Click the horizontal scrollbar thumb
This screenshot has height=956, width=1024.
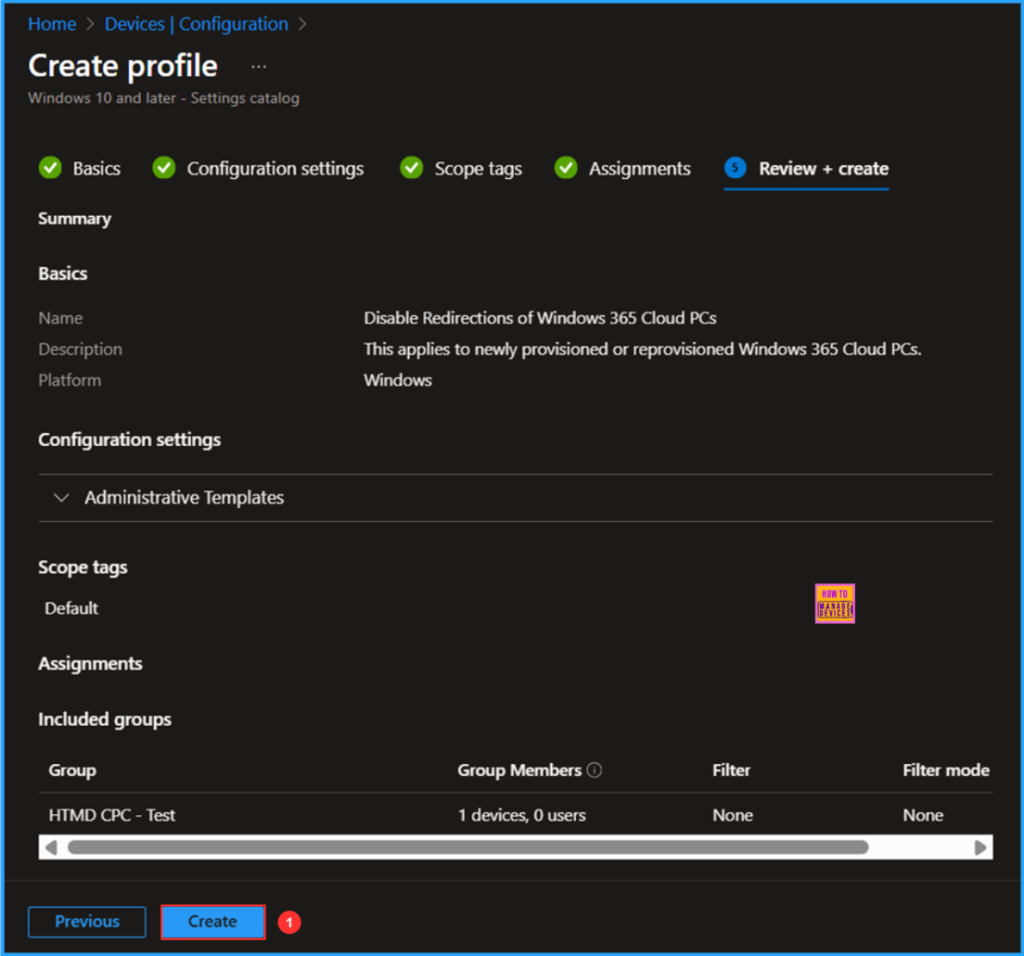[468, 848]
